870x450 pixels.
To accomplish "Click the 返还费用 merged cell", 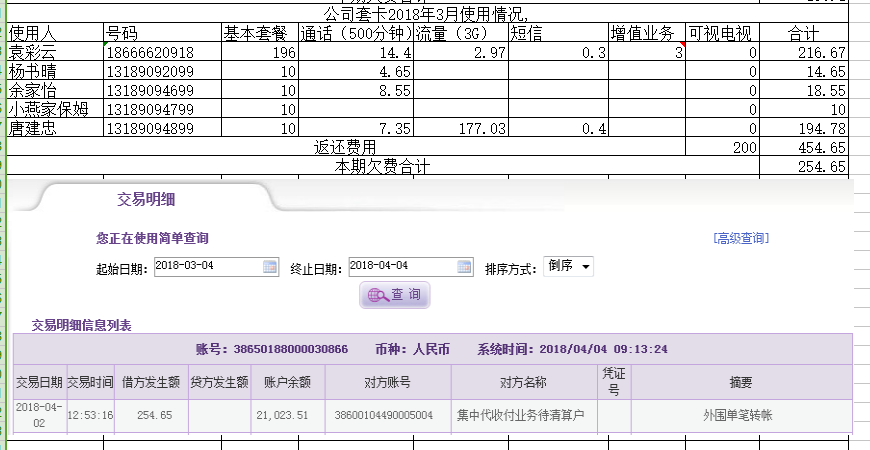I will click(345, 147).
